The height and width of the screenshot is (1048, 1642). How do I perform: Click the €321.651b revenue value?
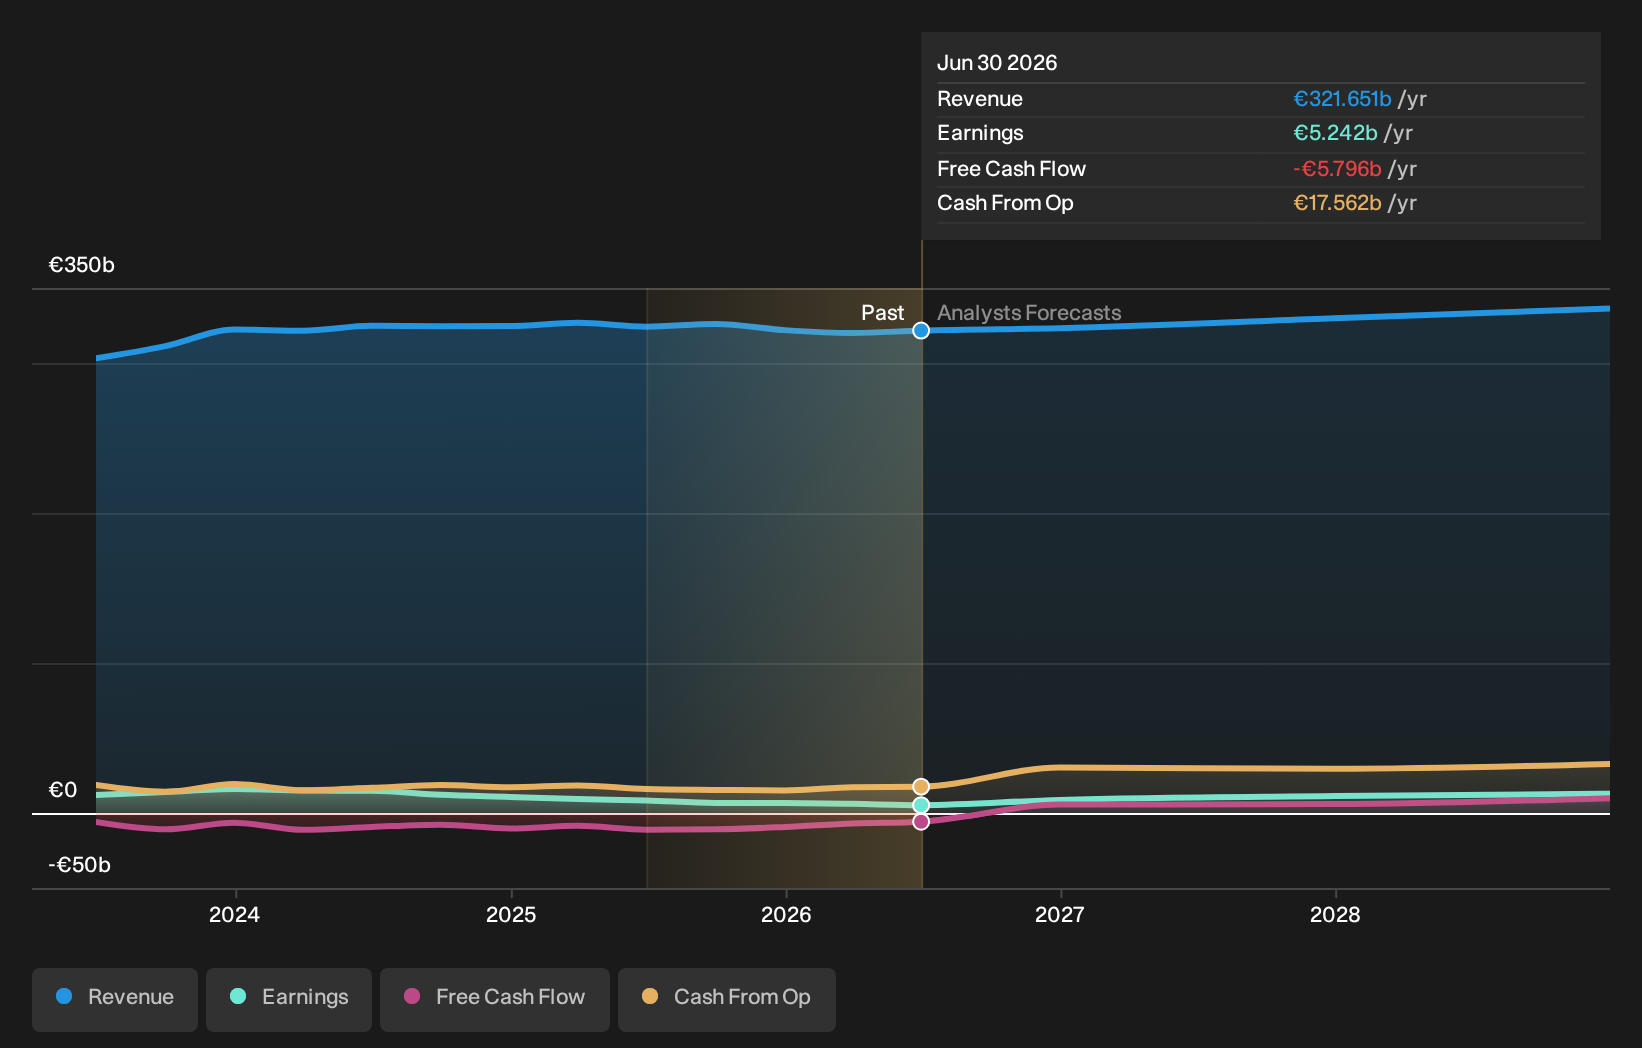click(x=1342, y=99)
